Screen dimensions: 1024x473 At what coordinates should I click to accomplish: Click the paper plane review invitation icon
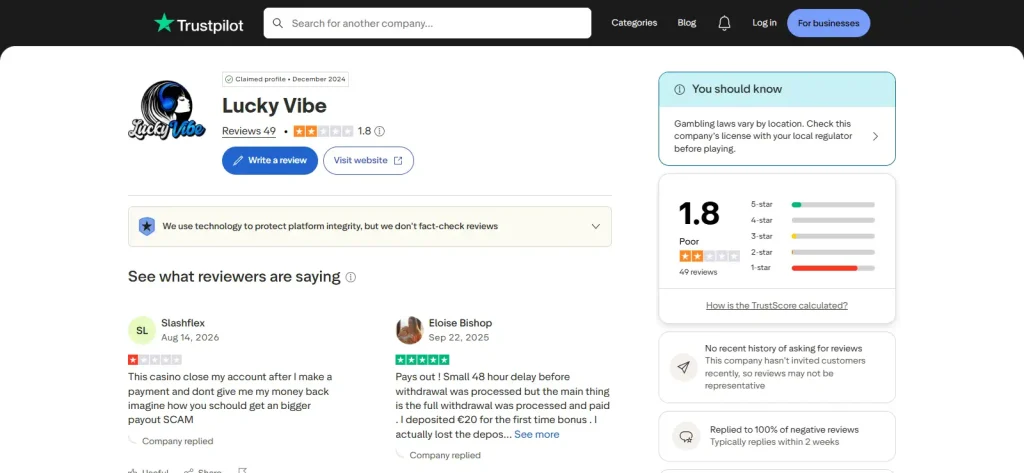pos(683,367)
